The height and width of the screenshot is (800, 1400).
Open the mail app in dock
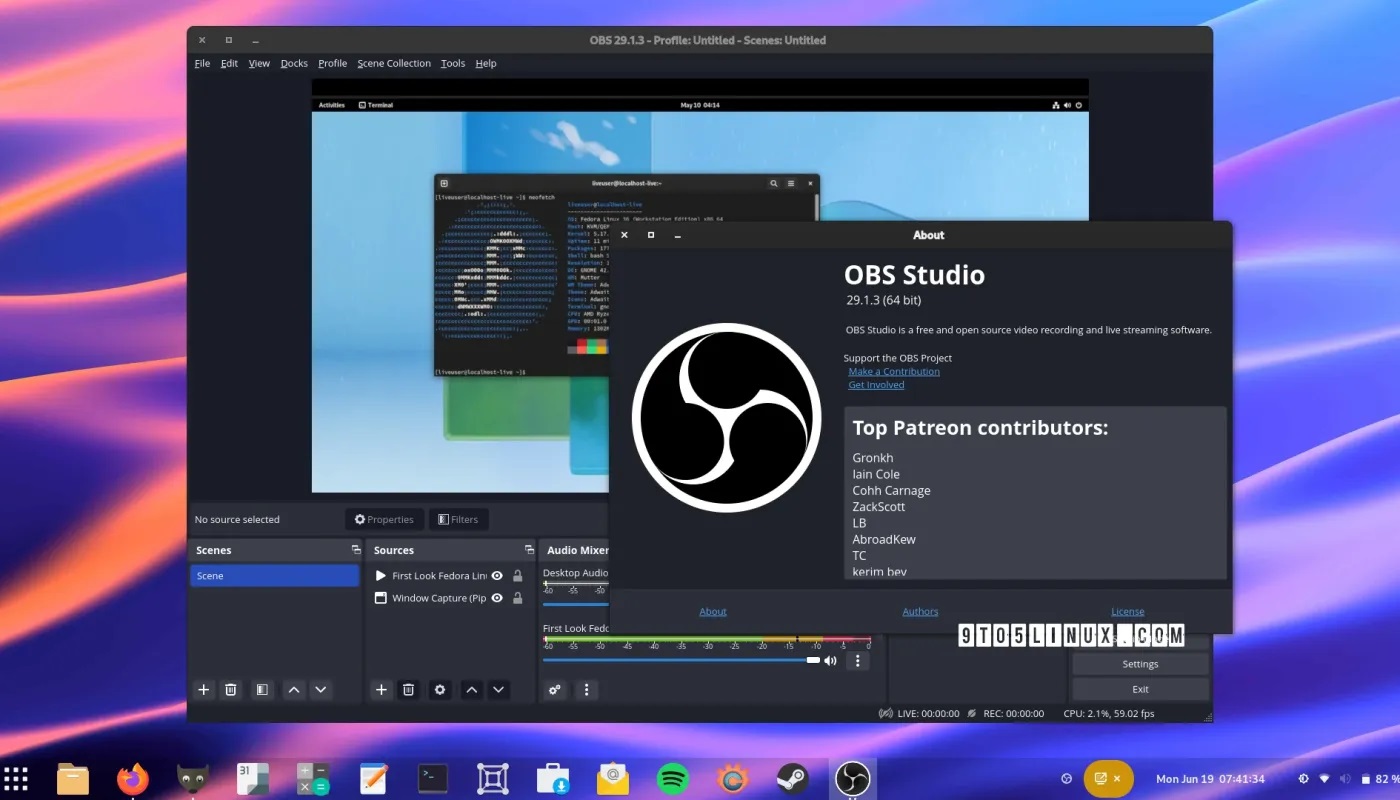(x=613, y=778)
